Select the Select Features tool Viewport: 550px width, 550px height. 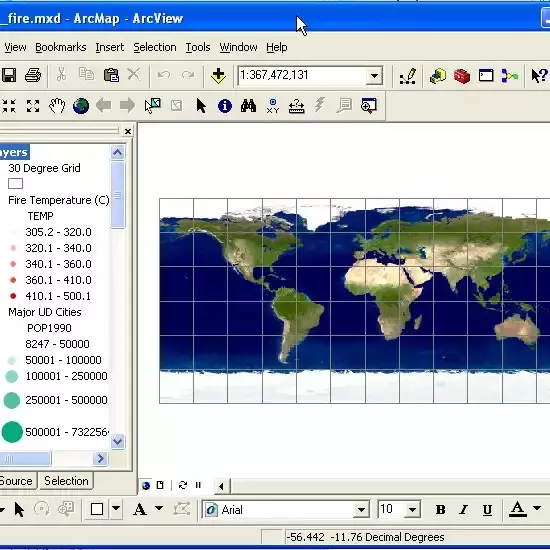point(153,106)
